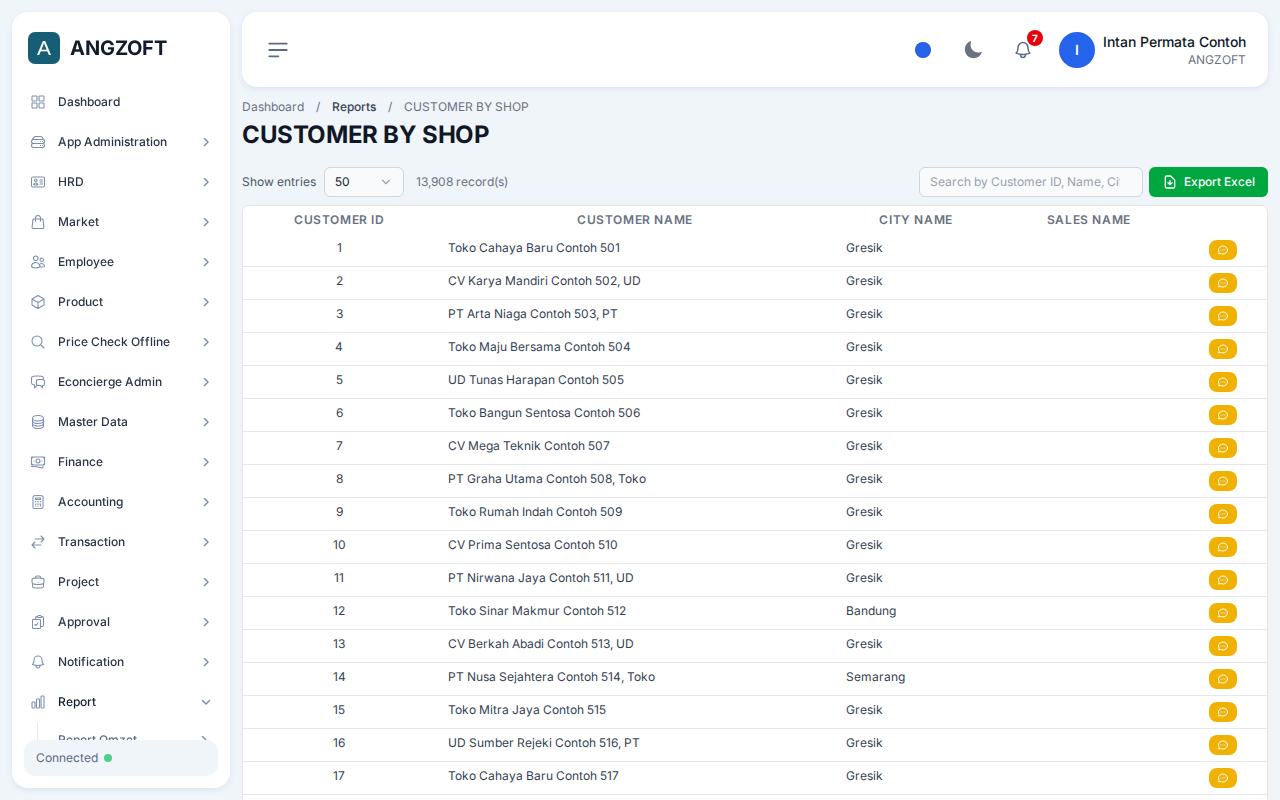Open comment button for Toko Rumah Indah Contoh 509
Image resolution: width=1280 pixels, height=800 pixels.
point(1223,514)
